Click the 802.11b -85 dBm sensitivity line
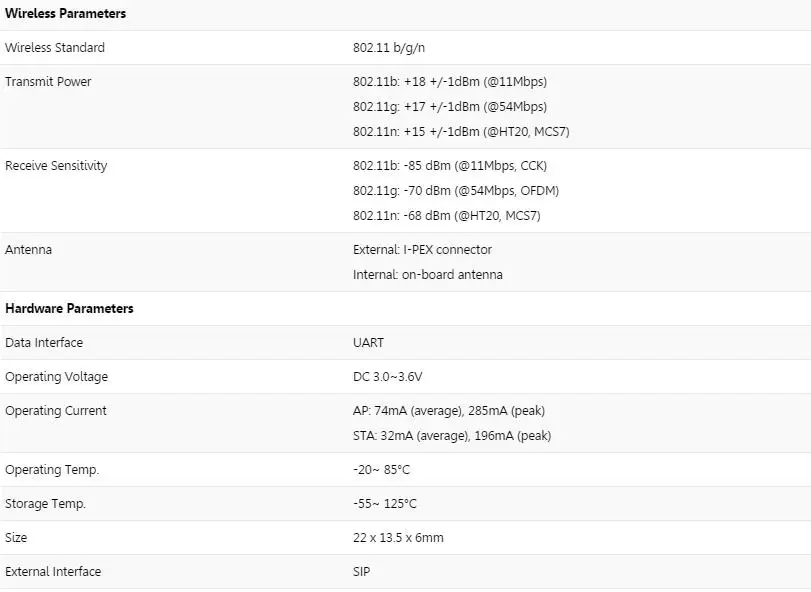The image size is (811, 592). pyautogui.click(x=450, y=166)
